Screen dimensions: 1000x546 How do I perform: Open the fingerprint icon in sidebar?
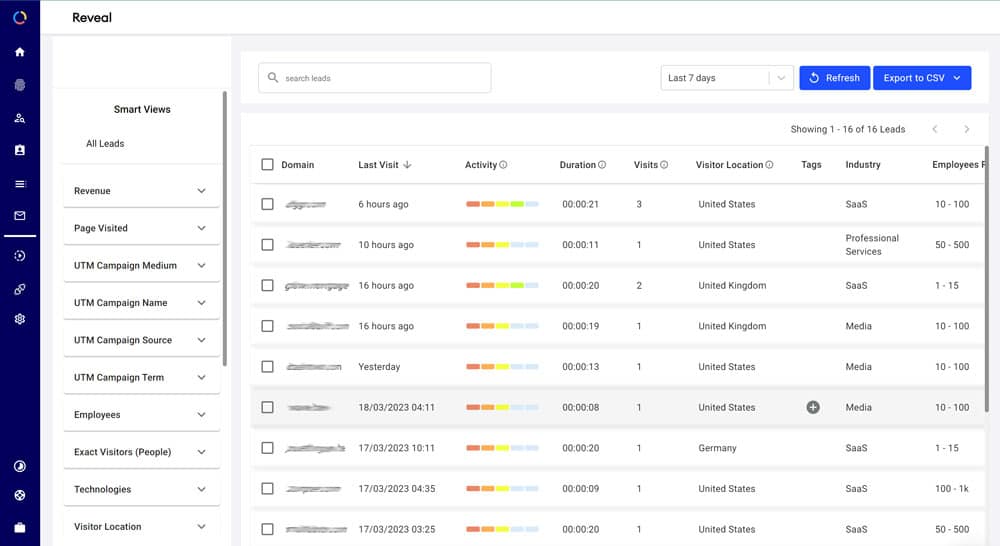point(19,85)
